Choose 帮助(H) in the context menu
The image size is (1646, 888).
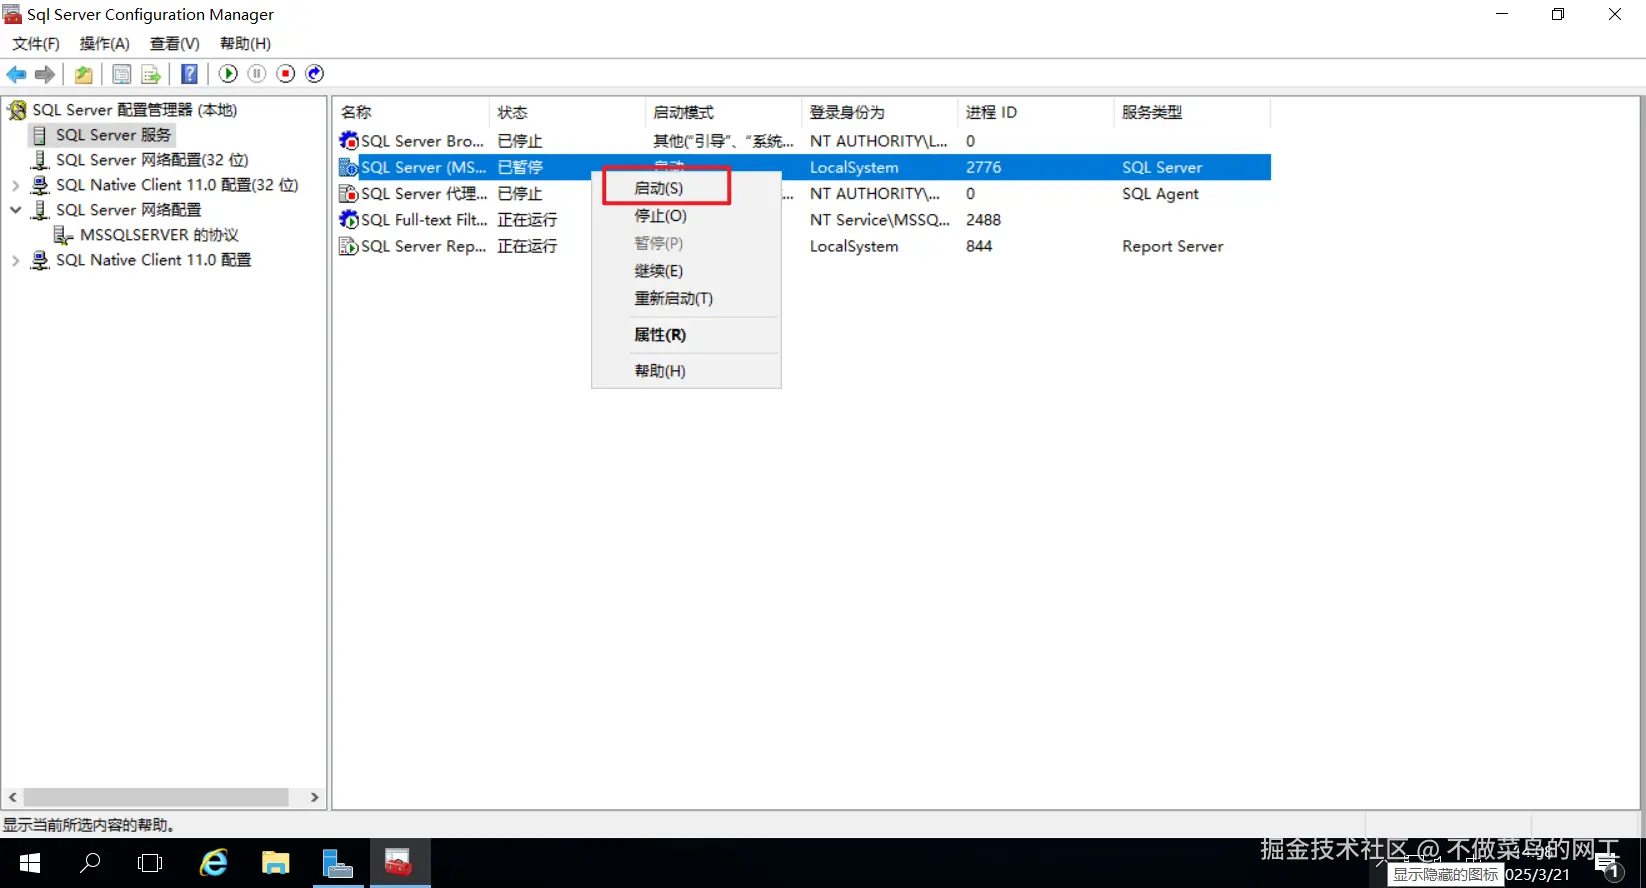tap(660, 371)
